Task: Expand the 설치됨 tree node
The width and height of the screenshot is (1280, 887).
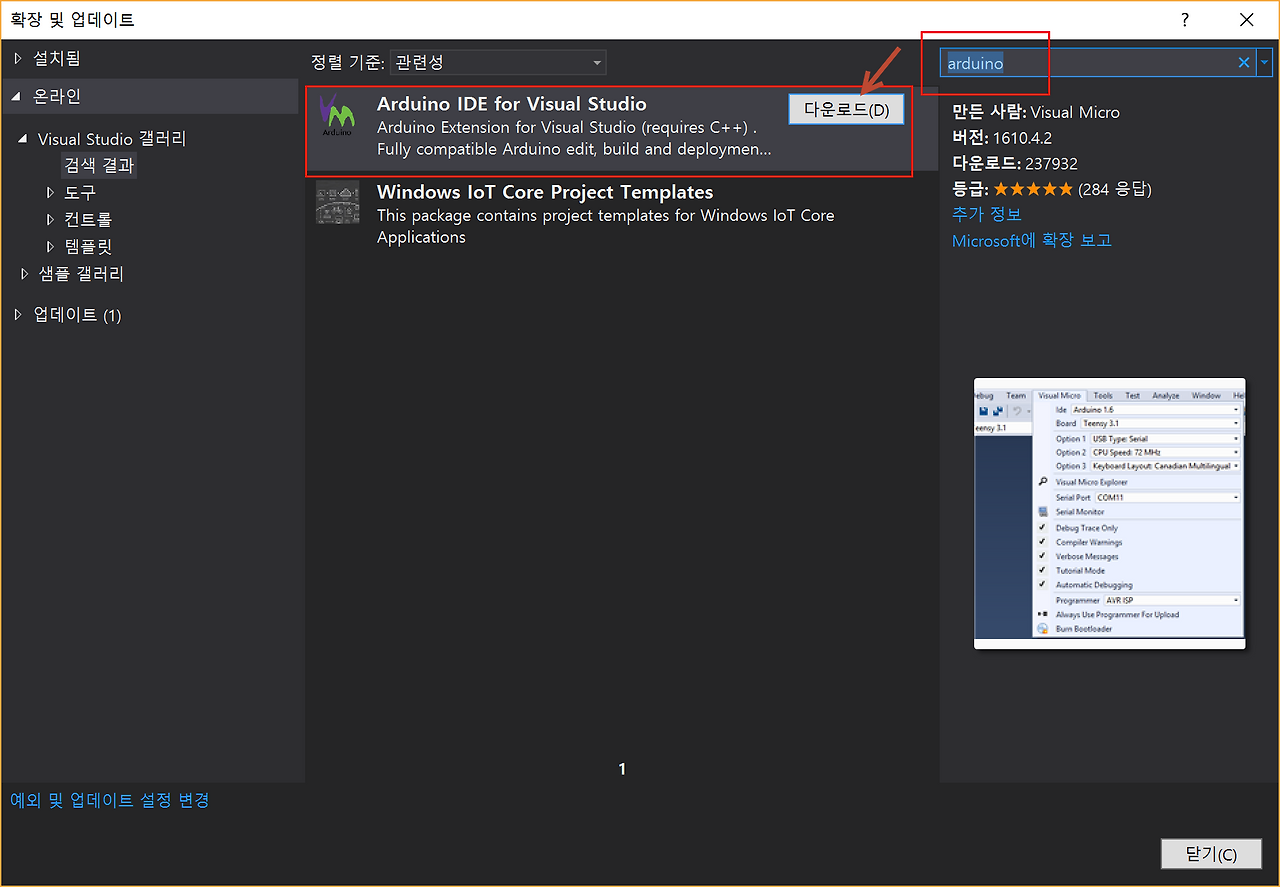Action: pos(17,59)
